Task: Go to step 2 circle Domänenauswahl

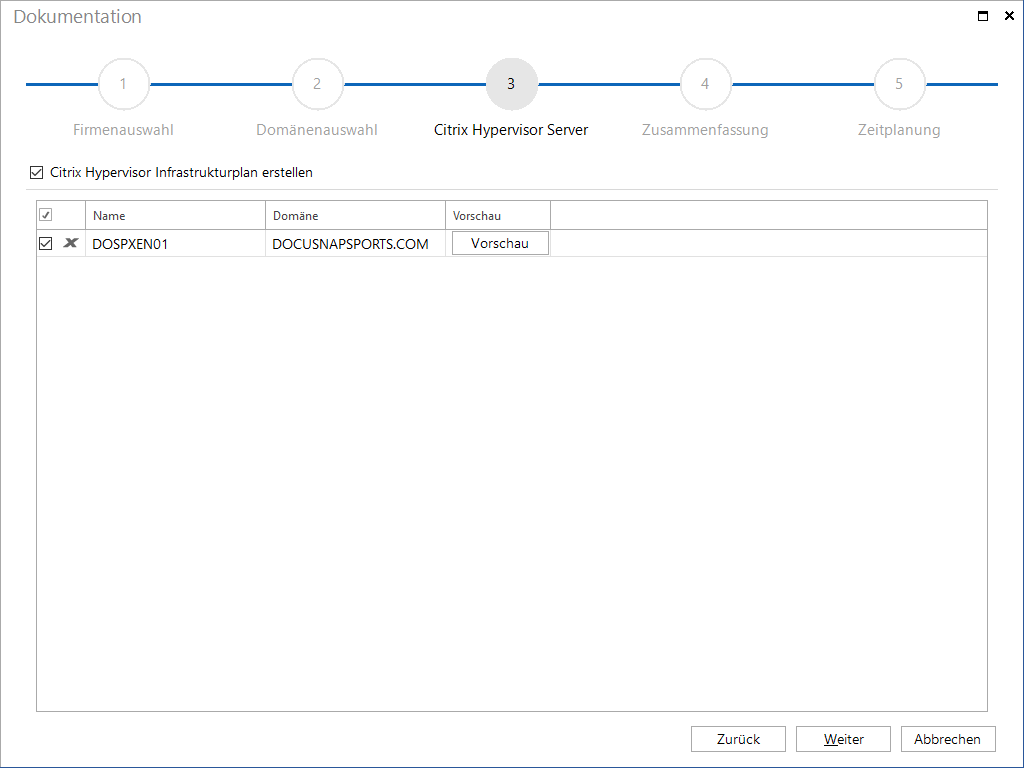Action: (317, 84)
